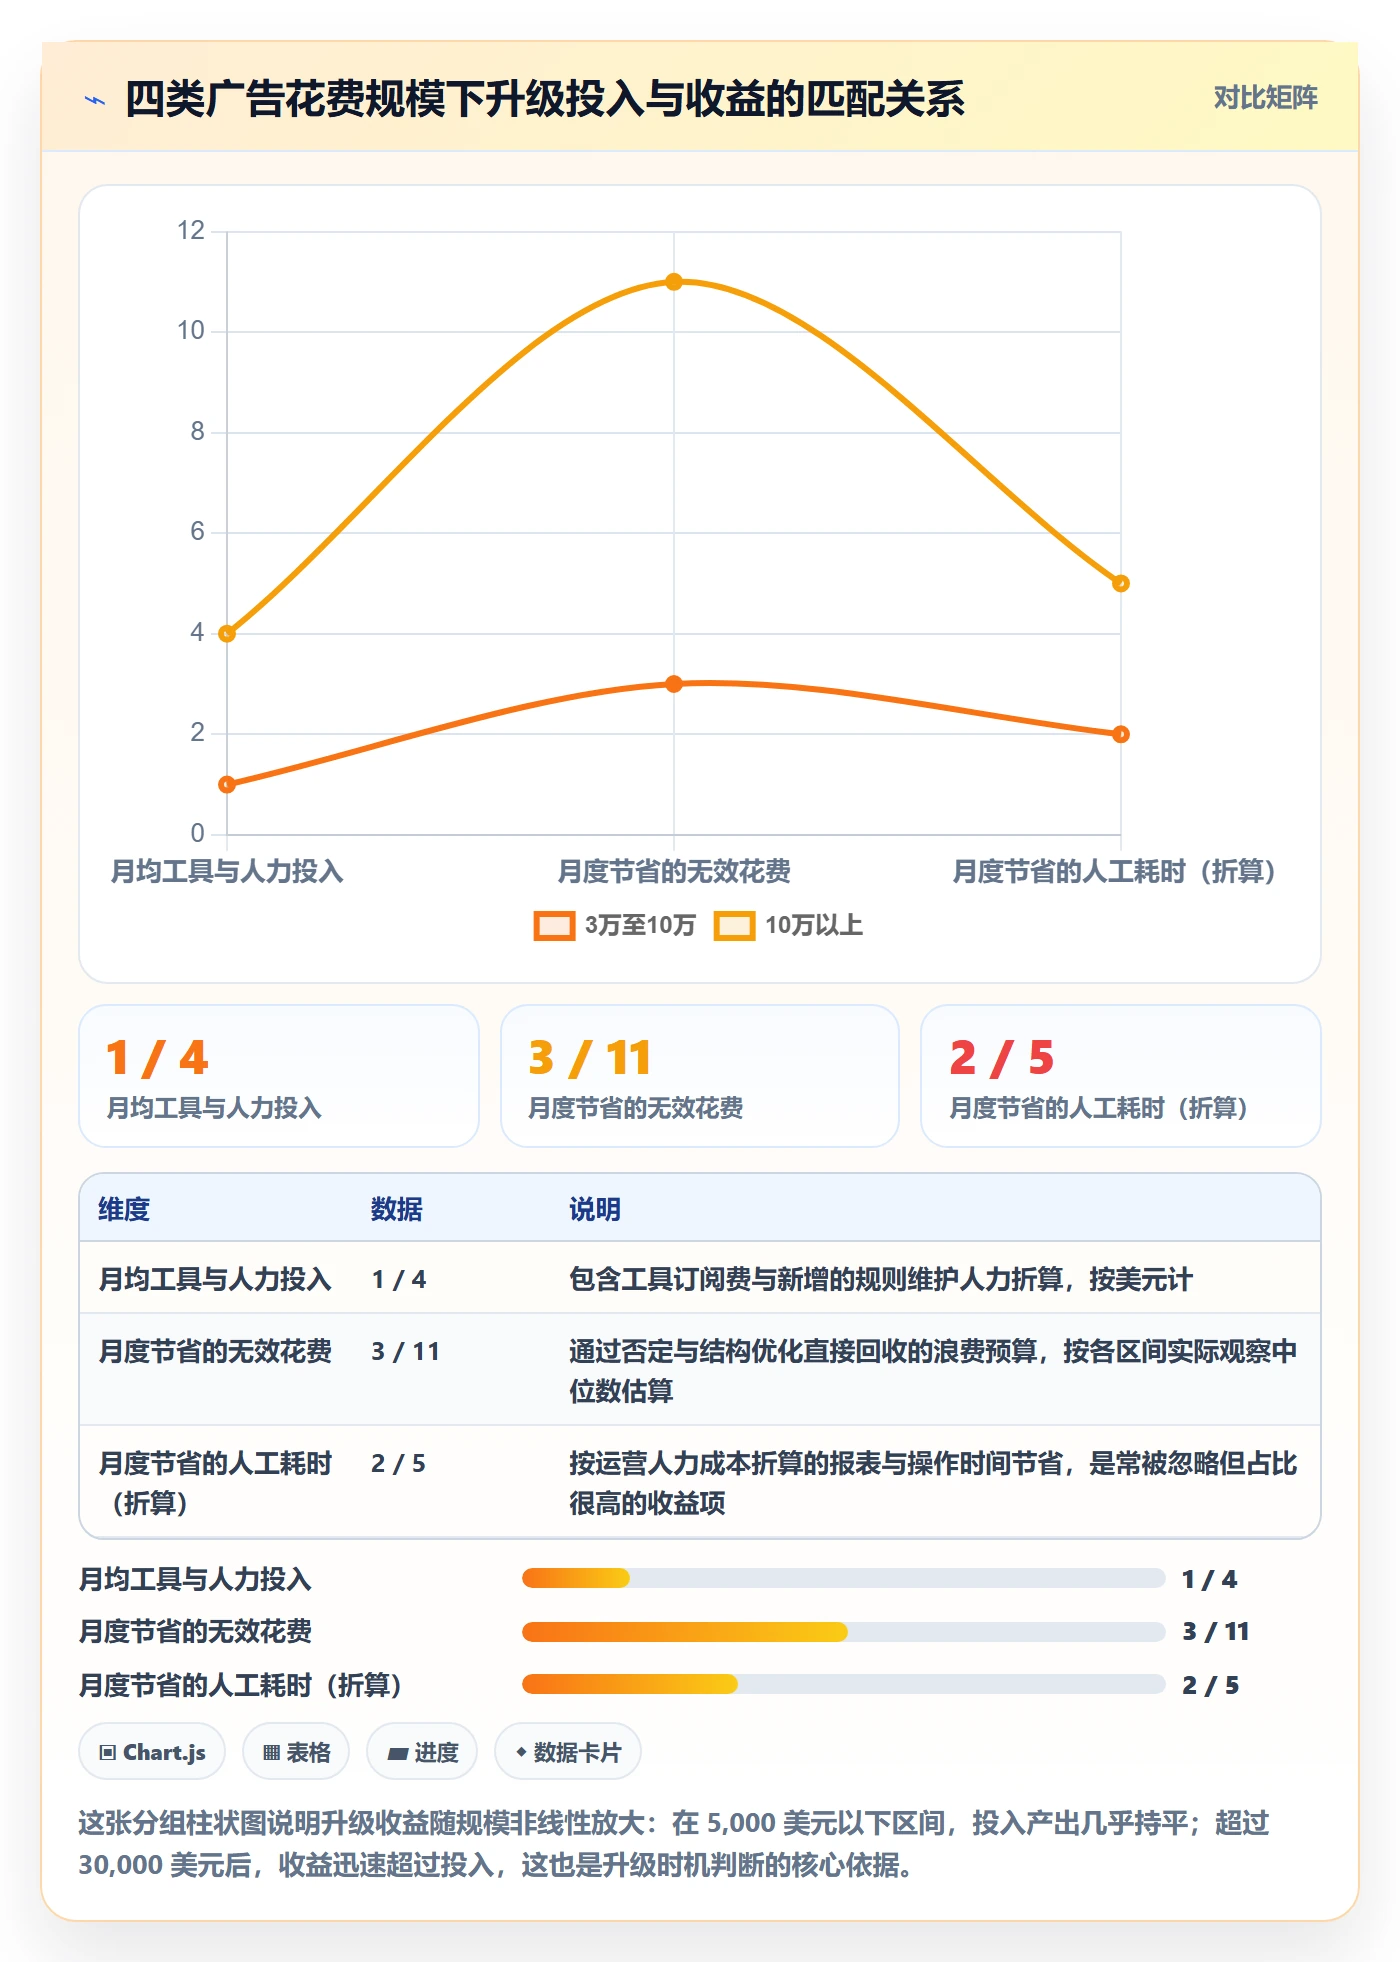Viewport: 1400px width, 1962px height.
Task: Select the 表格 tag chip
Action: [x=296, y=1752]
